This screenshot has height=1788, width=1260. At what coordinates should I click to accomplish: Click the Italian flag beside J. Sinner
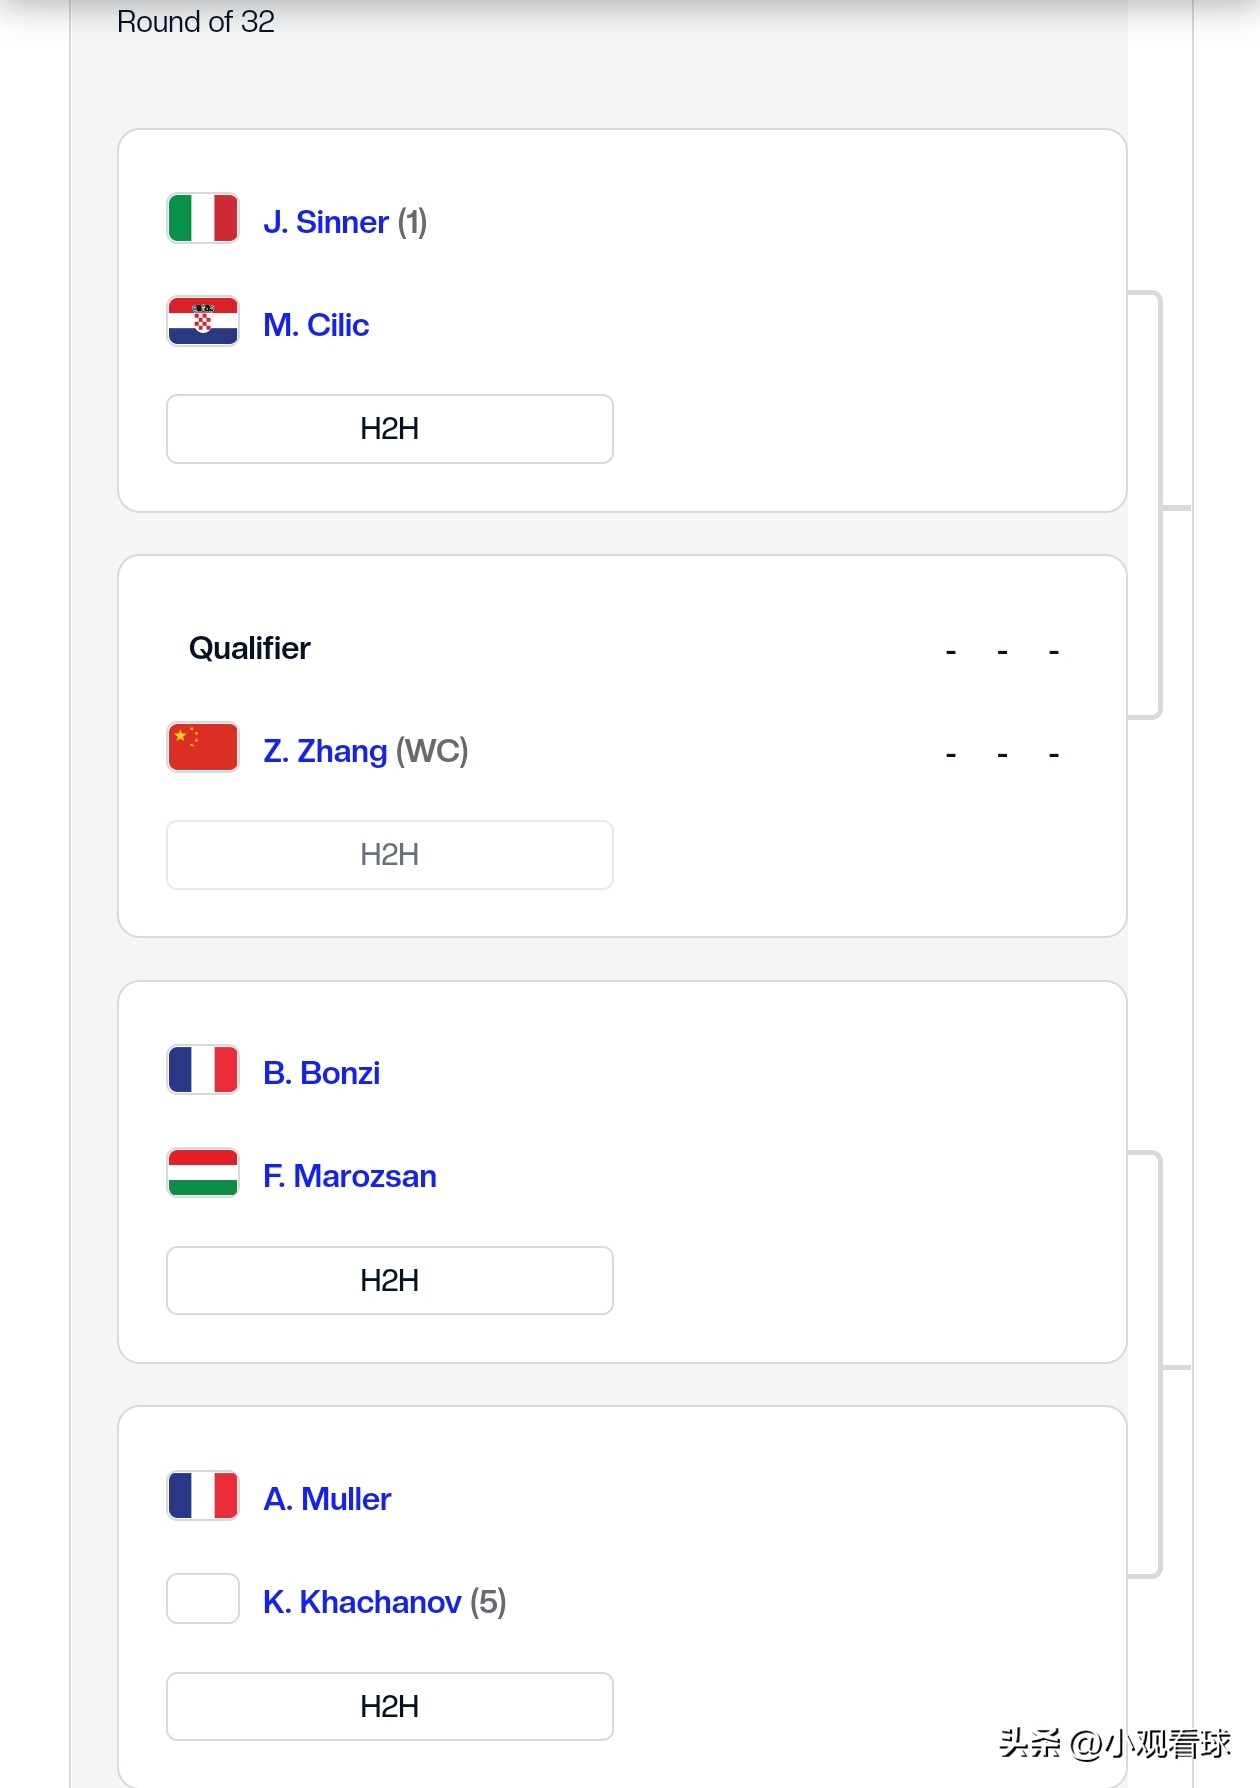pos(203,219)
